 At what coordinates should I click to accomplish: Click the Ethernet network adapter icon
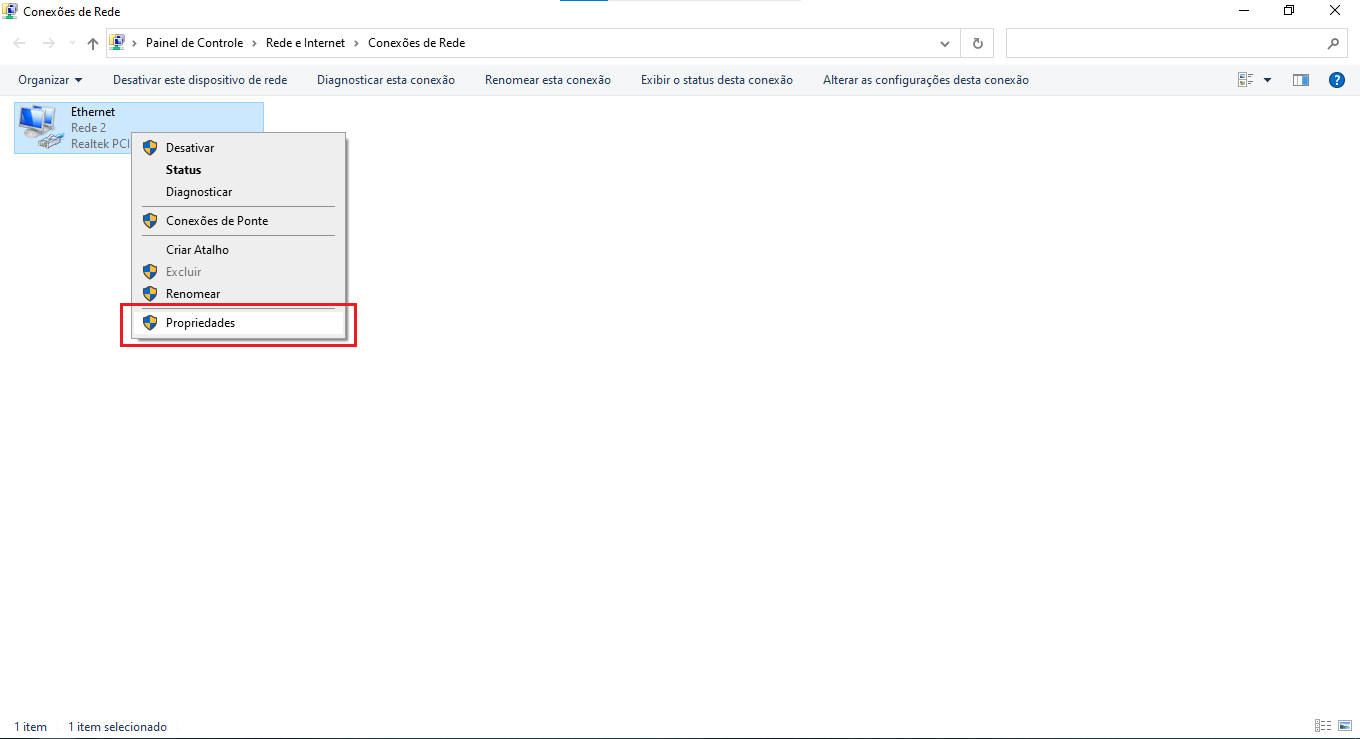tap(40, 127)
